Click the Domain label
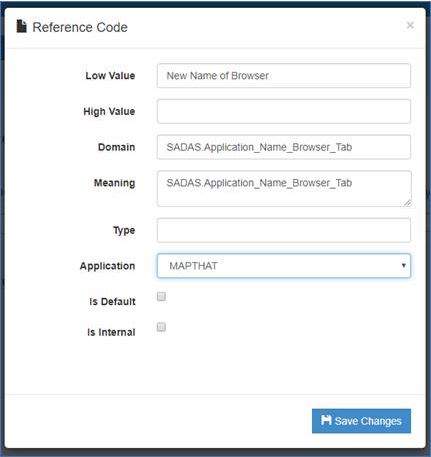Image resolution: width=431 pixels, height=457 pixels. [x=117, y=147]
